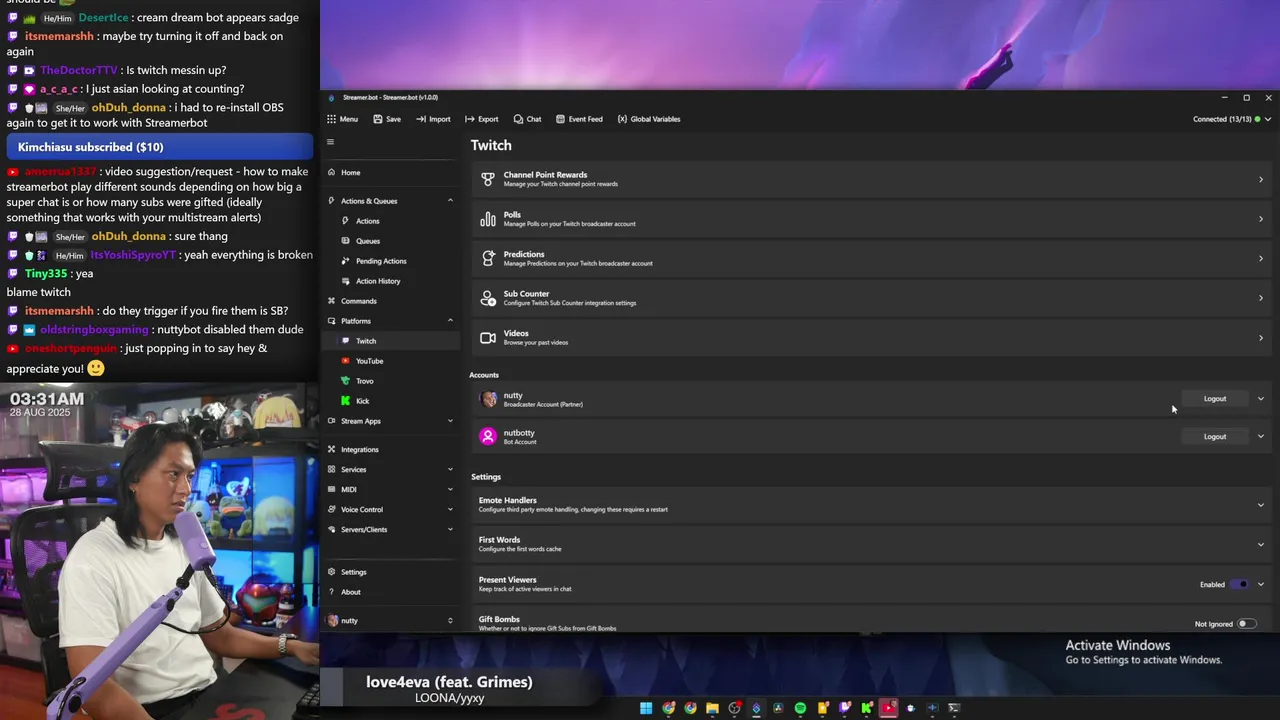Expand the nutty broadcaster account details
Image resolution: width=1280 pixels, height=720 pixels.
[1261, 399]
